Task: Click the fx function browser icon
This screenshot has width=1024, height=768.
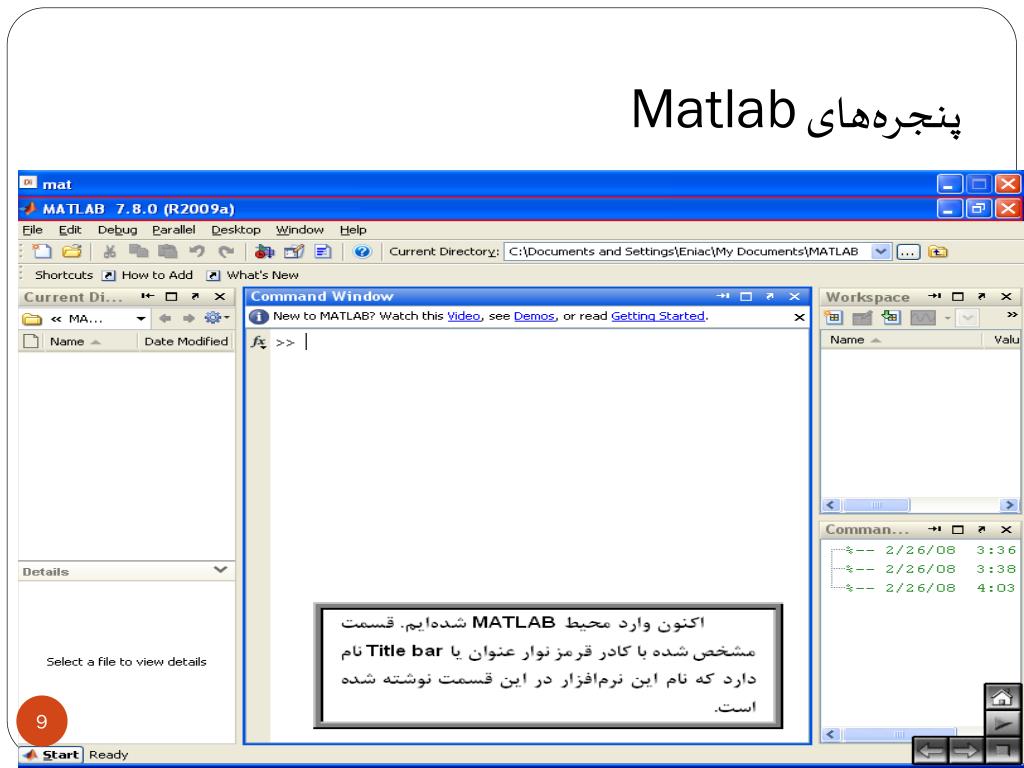Action: [x=259, y=342]
